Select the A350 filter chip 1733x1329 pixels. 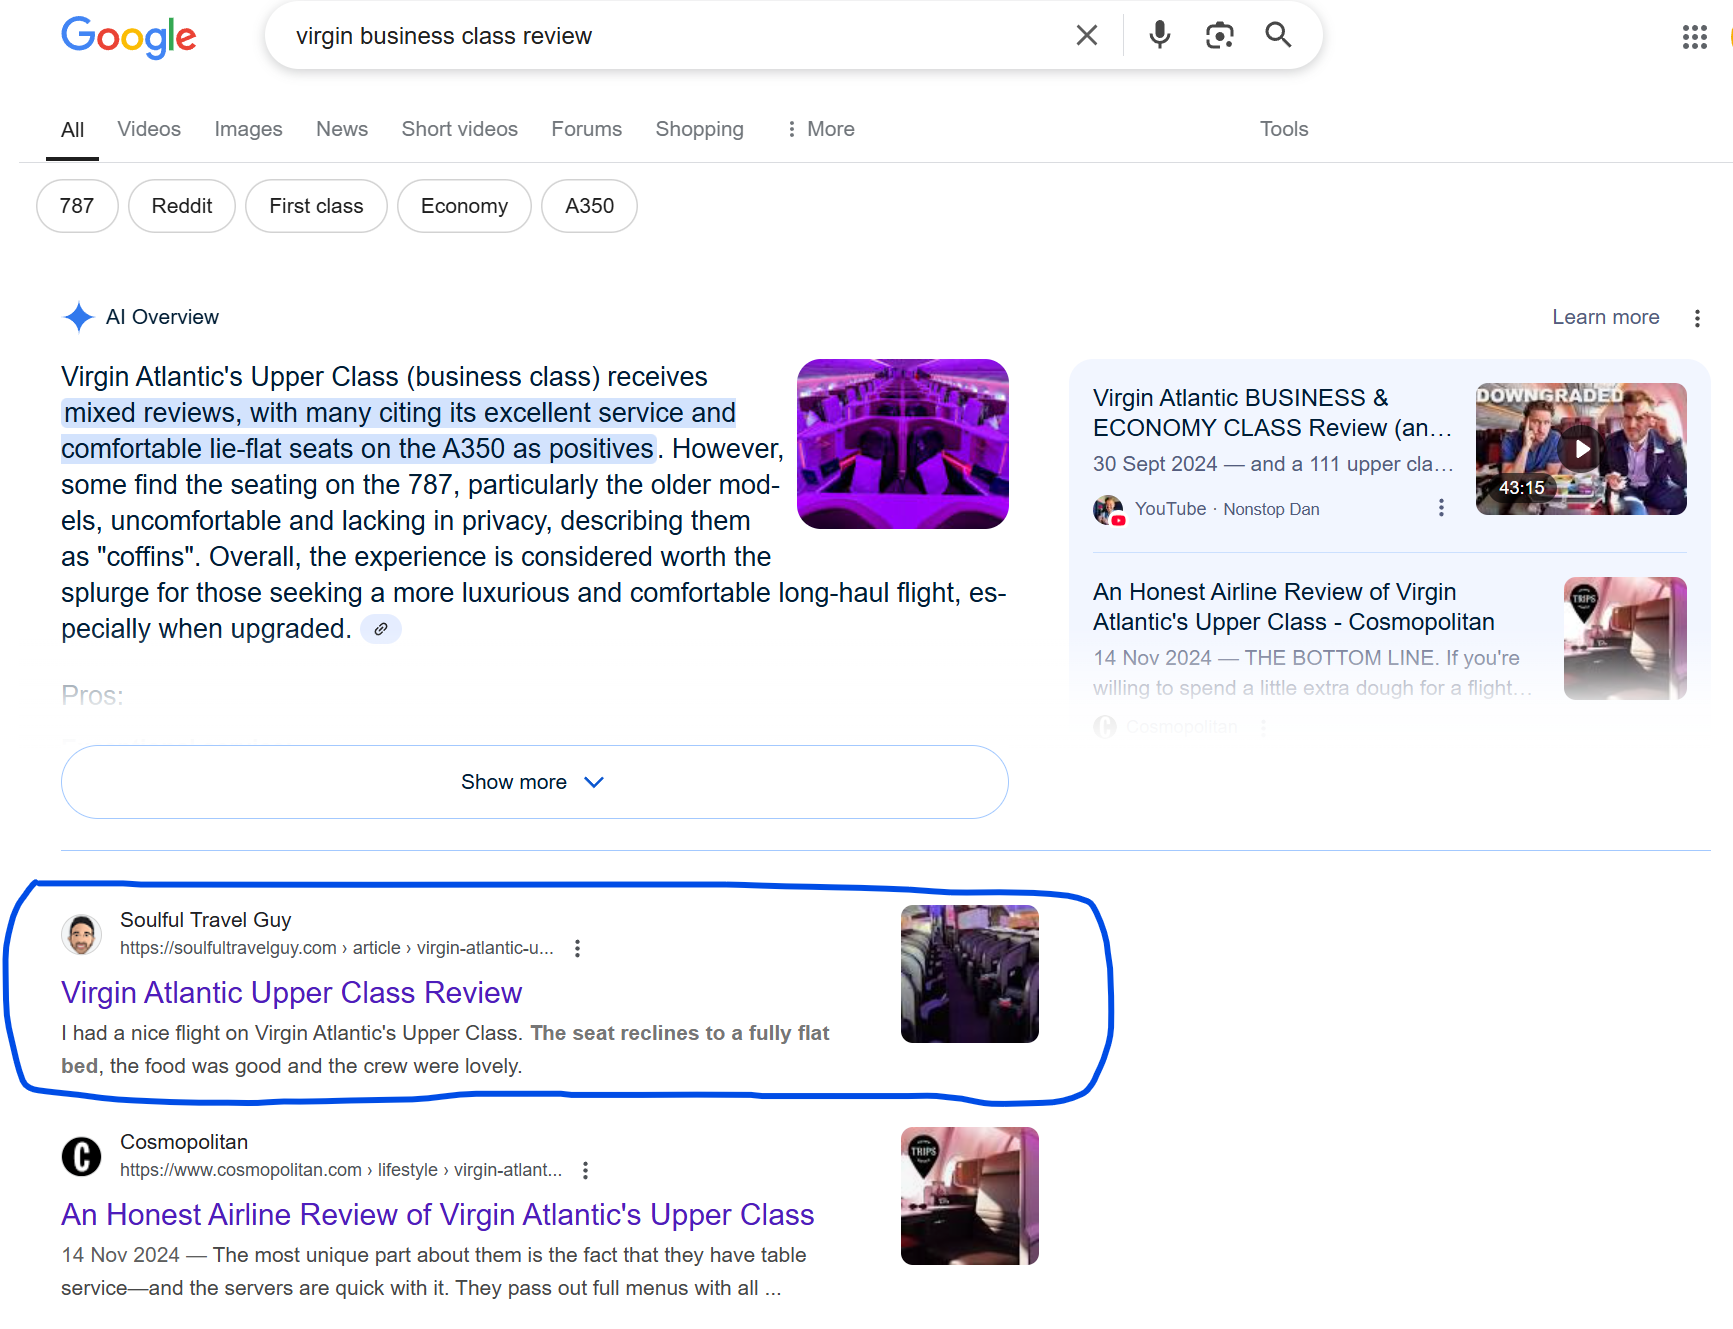[x=589, y=206]
